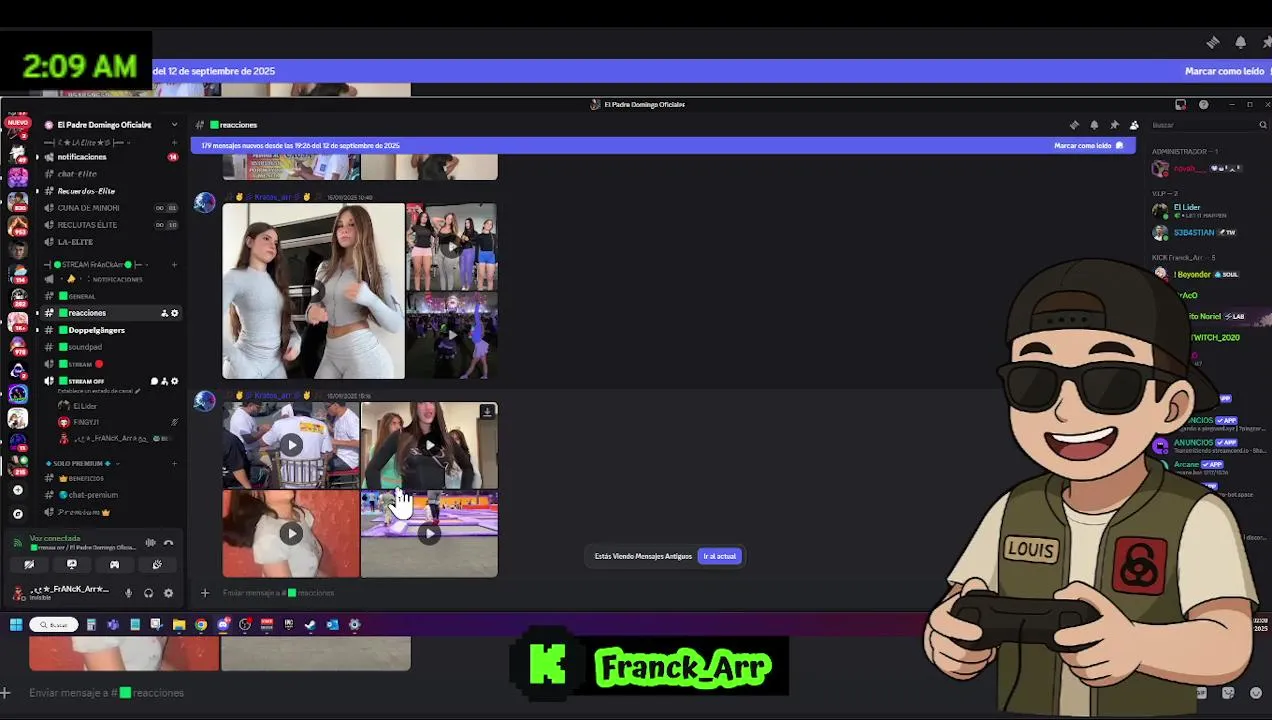Open the chat-Elite channel
The image size is (1272, 720).
pos(110,174)
